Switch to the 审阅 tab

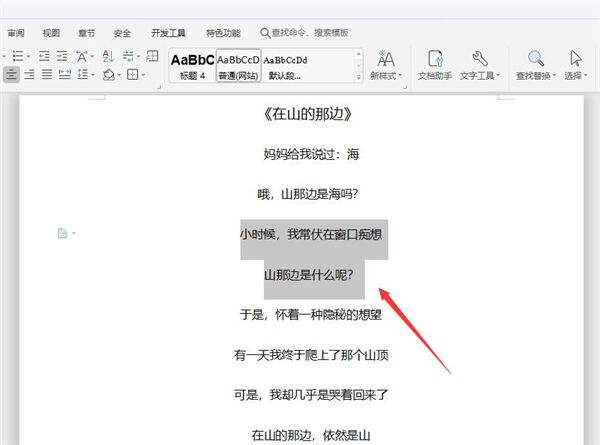16,33
